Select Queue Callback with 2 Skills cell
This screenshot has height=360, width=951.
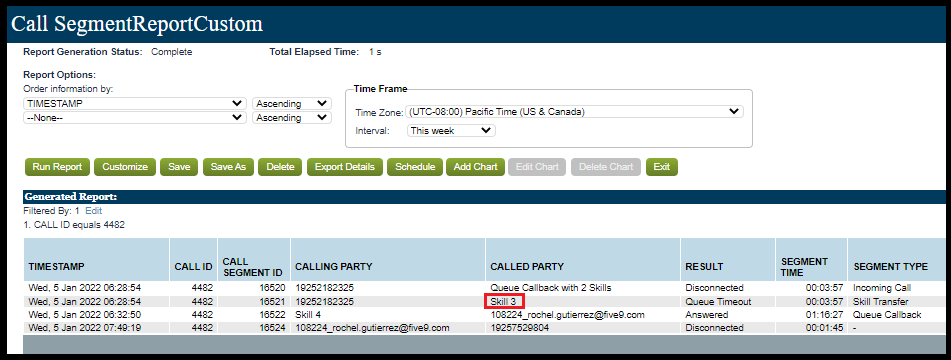550,287
